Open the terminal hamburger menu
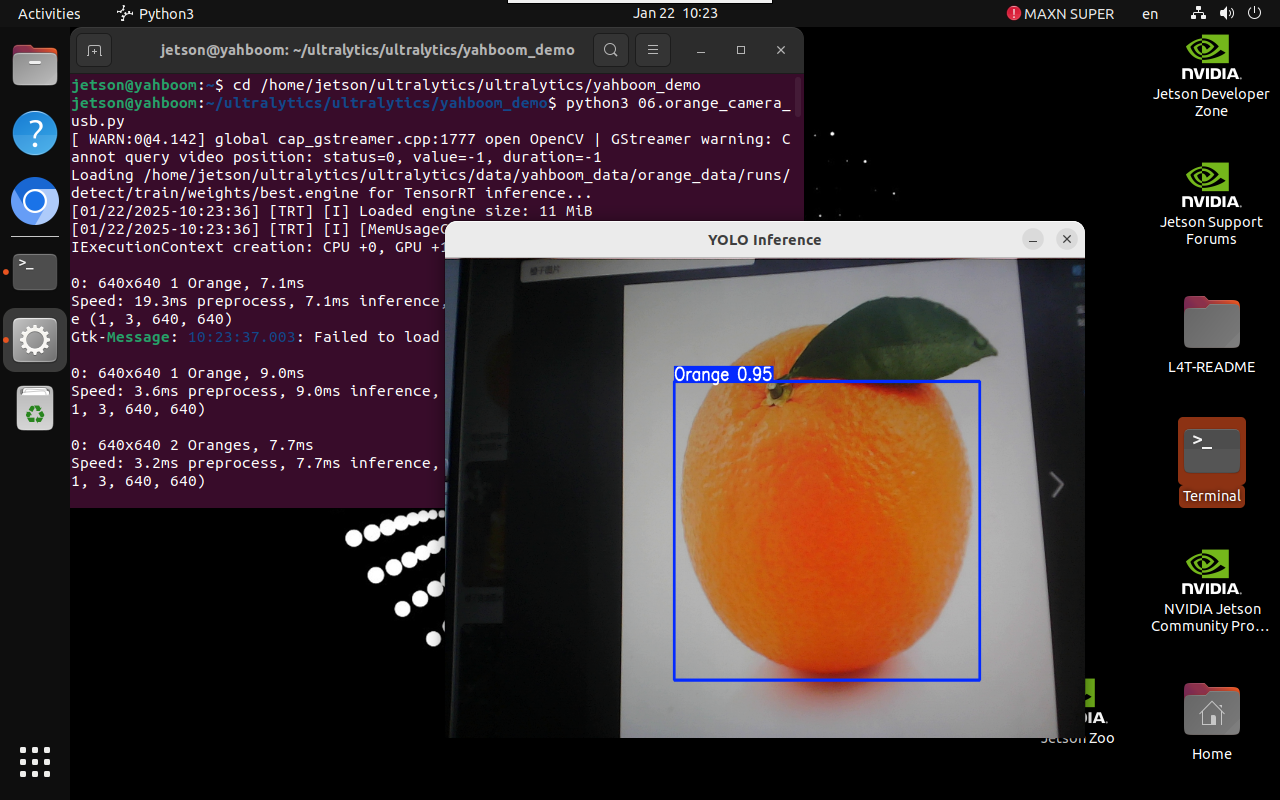 coord(652,50)
